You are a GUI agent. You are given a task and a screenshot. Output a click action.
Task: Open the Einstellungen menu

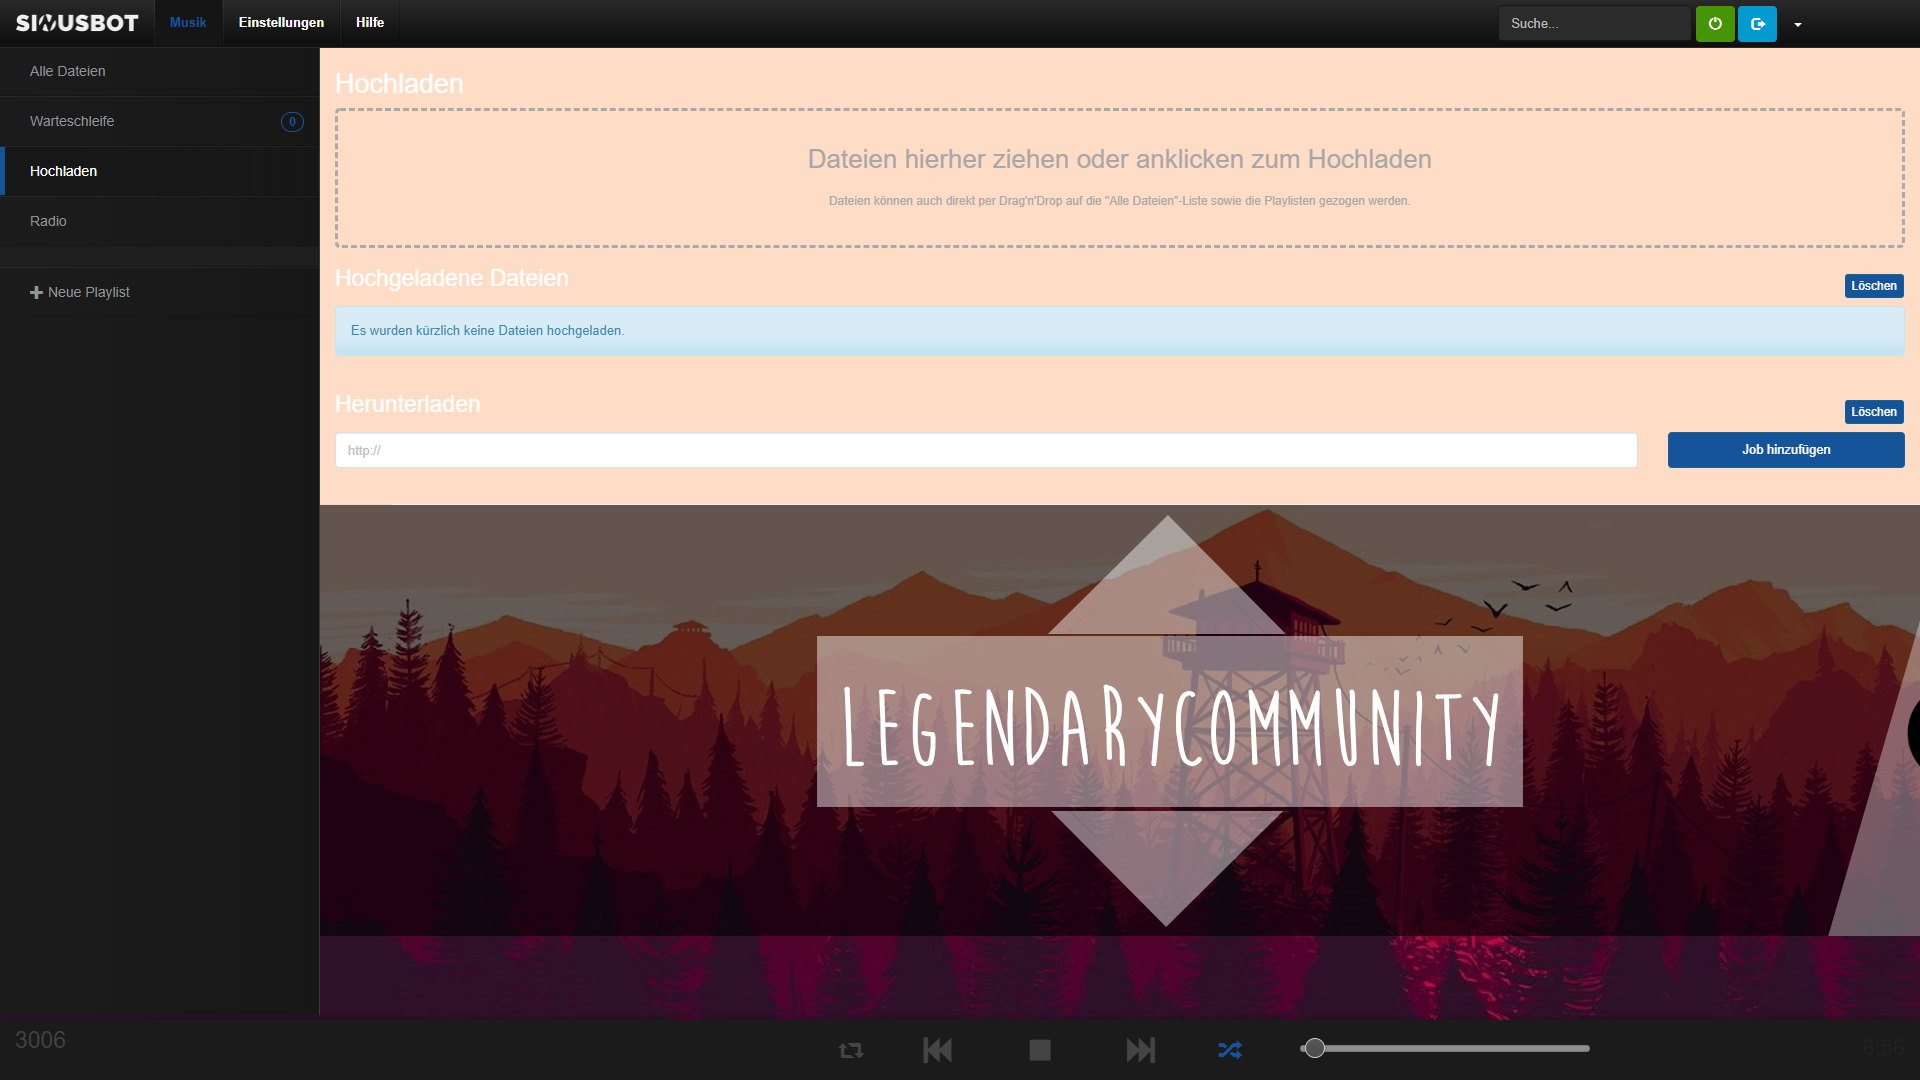(281, 23)
